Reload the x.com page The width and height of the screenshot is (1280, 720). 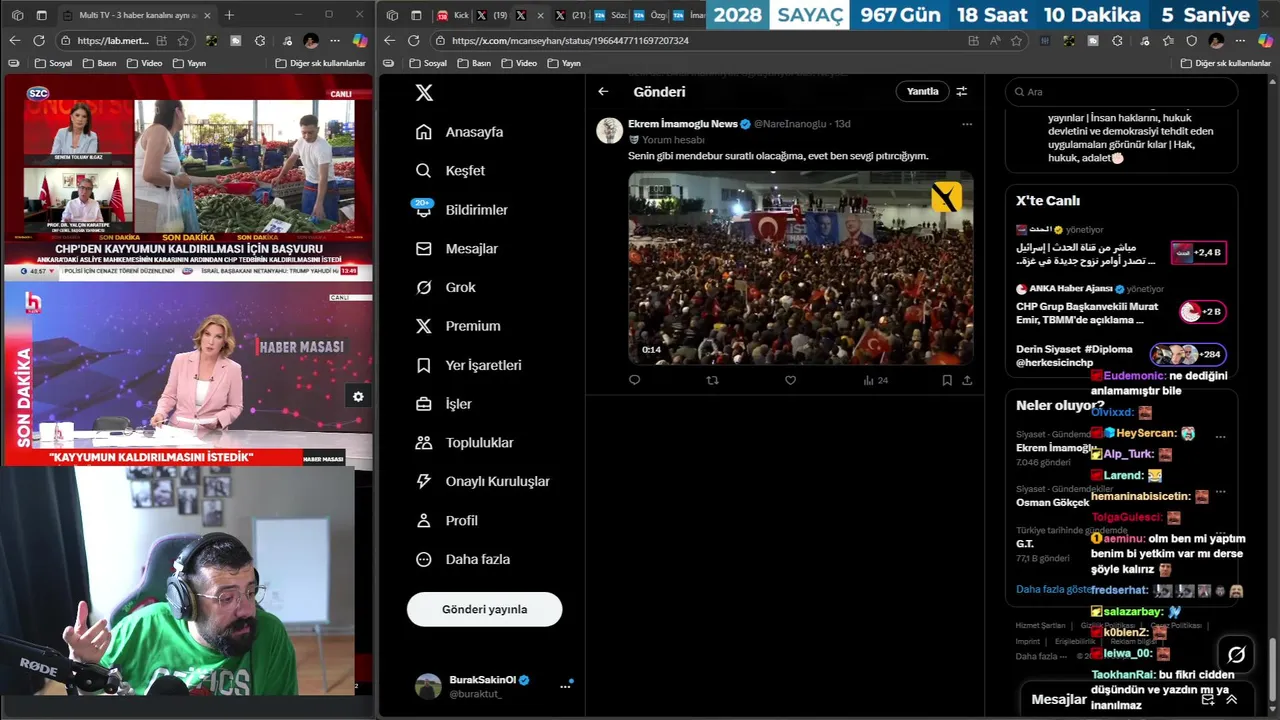[414, 41]
